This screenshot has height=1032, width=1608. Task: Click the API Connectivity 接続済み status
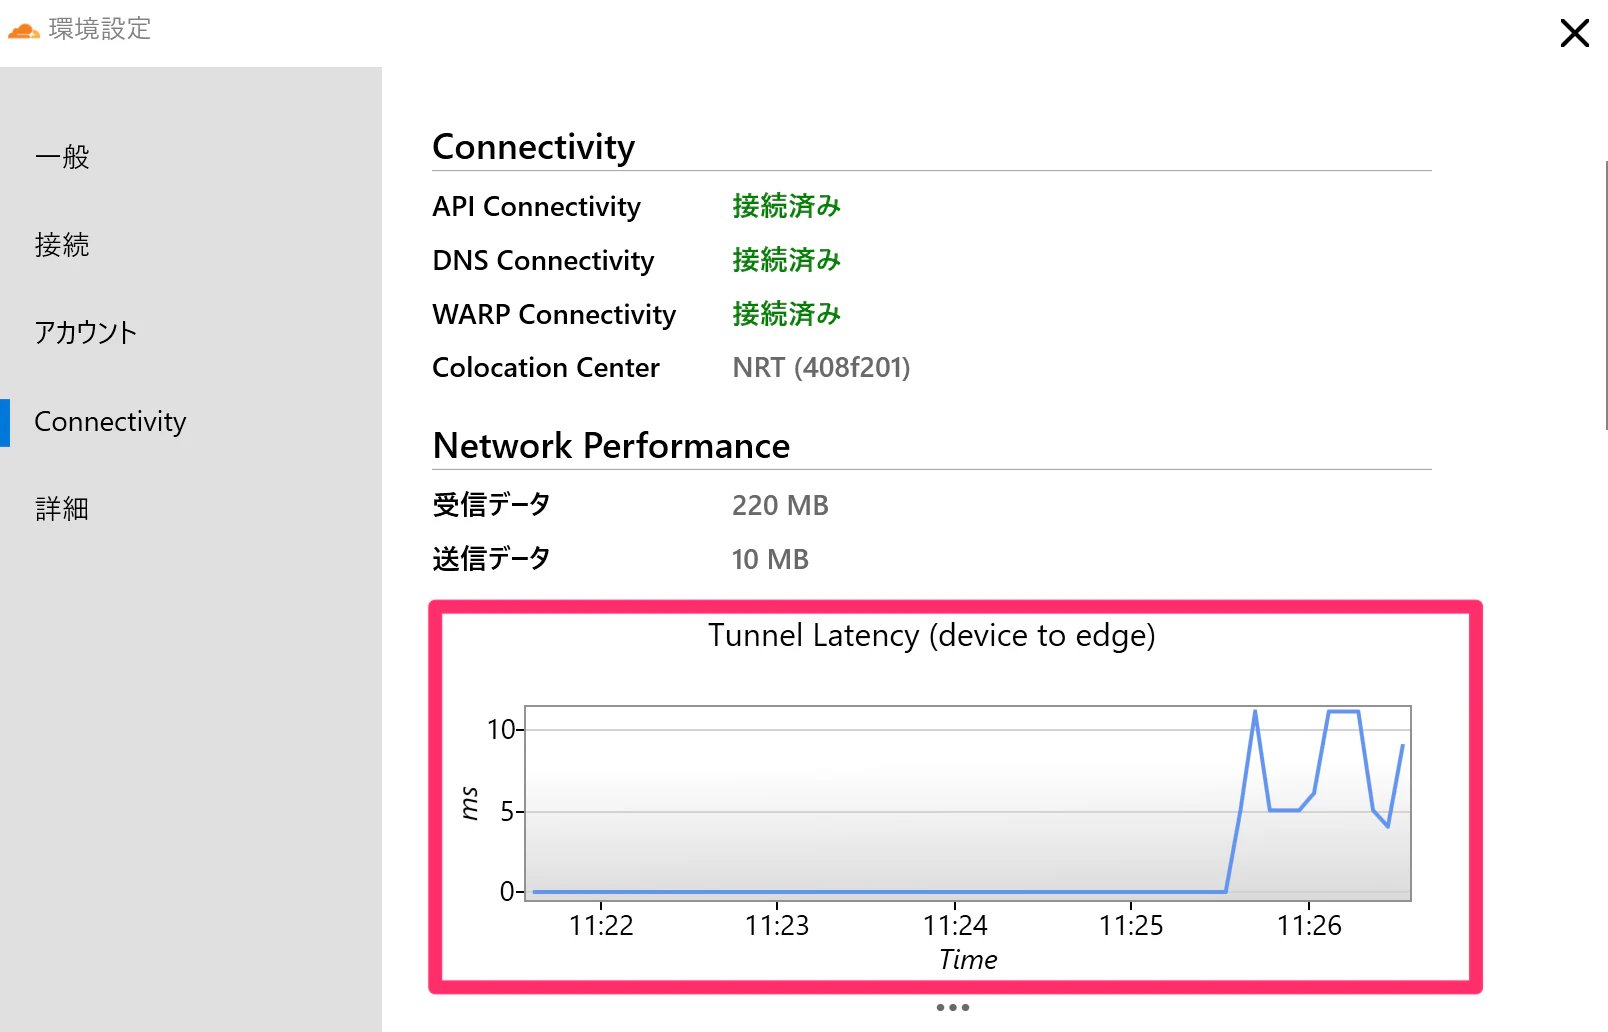coord(786,206)
